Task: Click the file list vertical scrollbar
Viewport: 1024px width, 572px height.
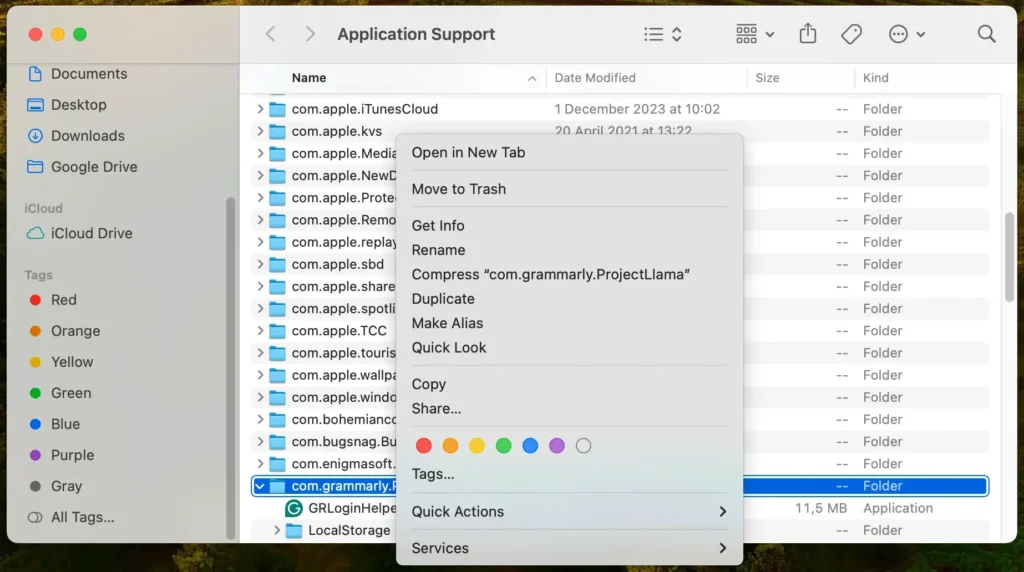Action: [1009, 257]
